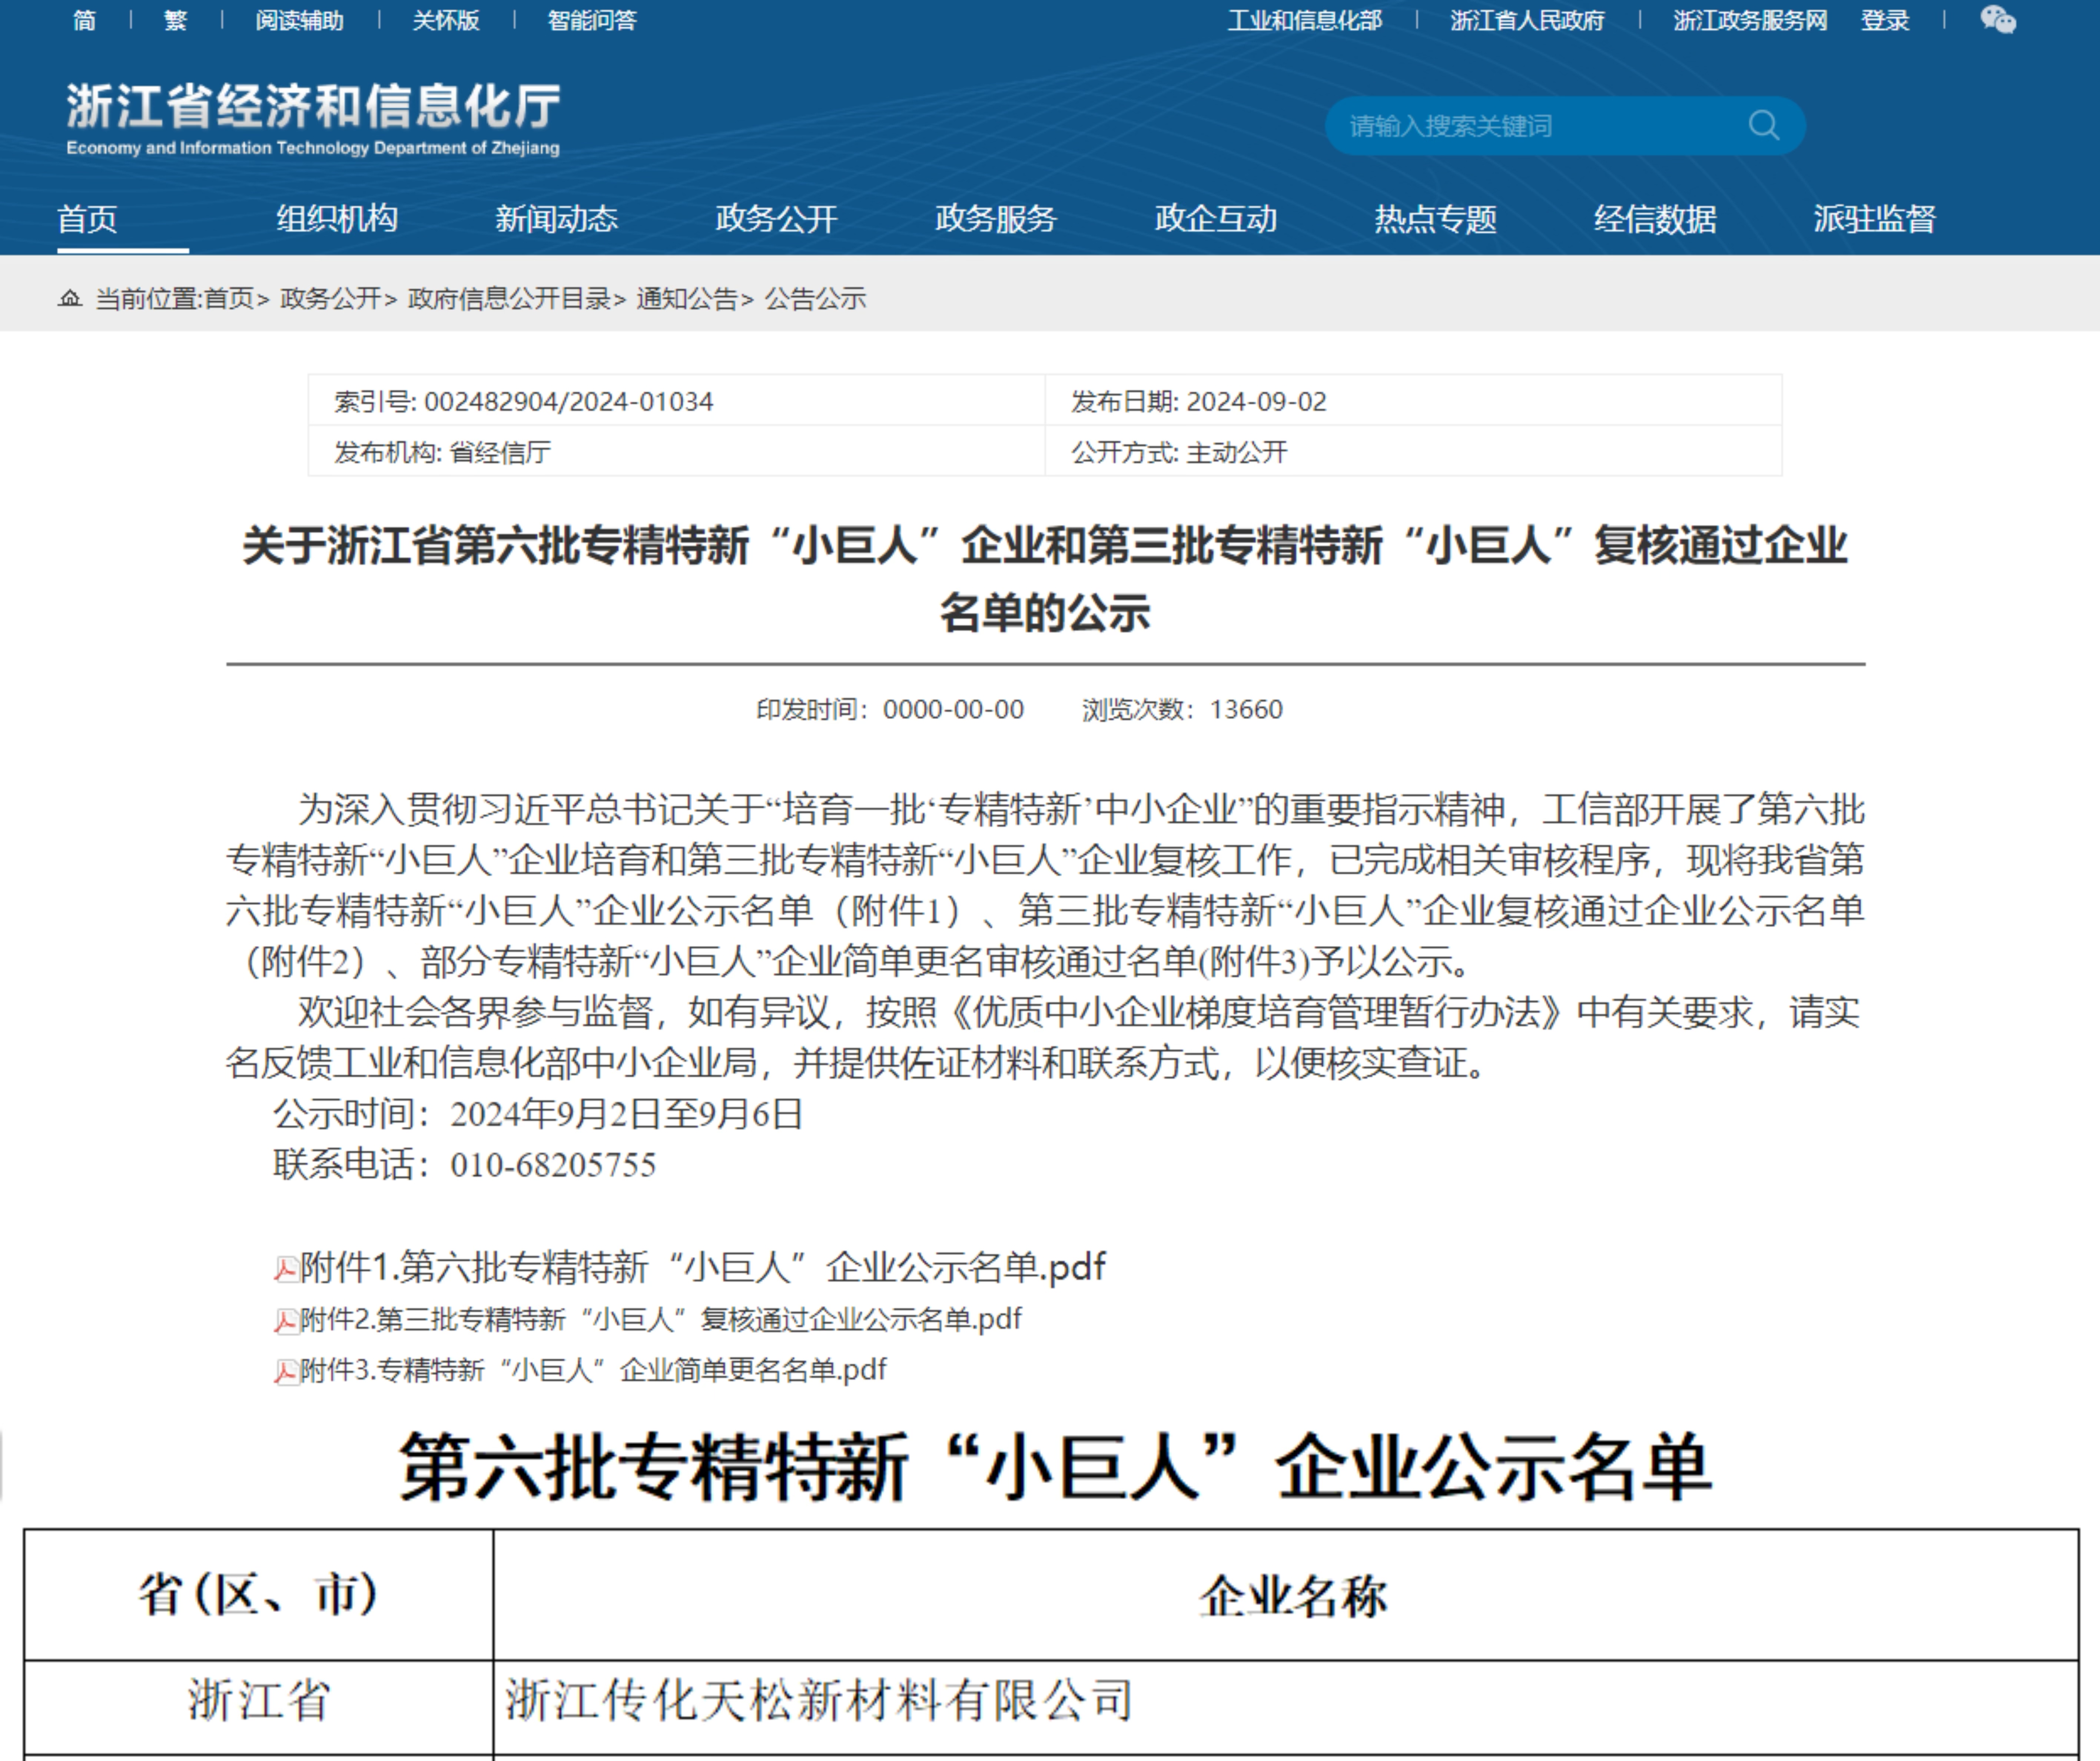This screenshot has height=1761, width=2100.
Task: Select the 首页 navigation tab
Action: point(88,218)
